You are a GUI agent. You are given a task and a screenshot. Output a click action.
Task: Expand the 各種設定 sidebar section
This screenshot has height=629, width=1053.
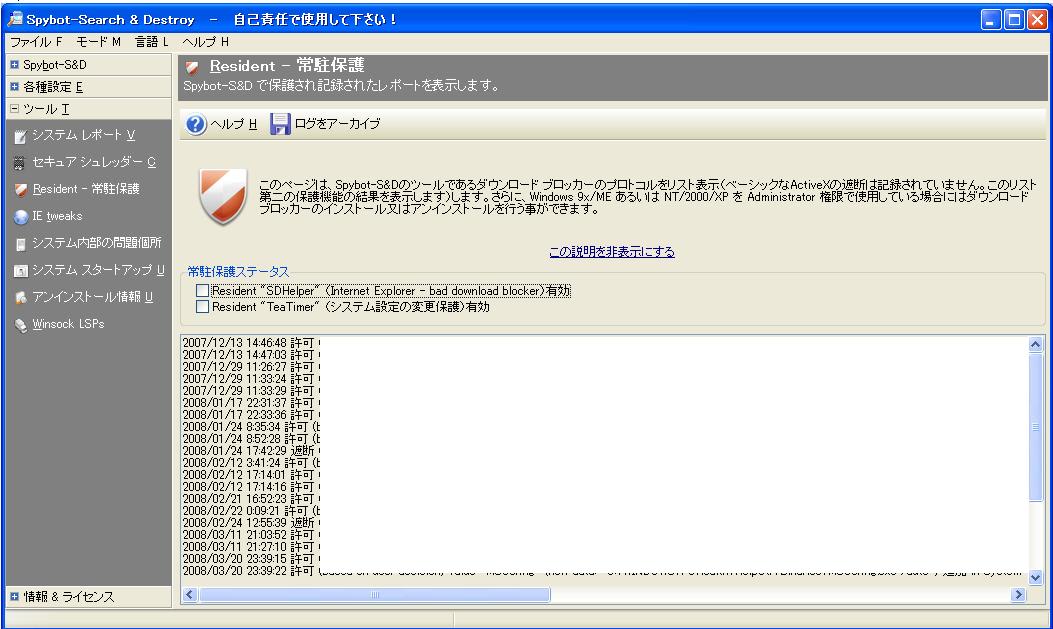[x=14, y=87]
